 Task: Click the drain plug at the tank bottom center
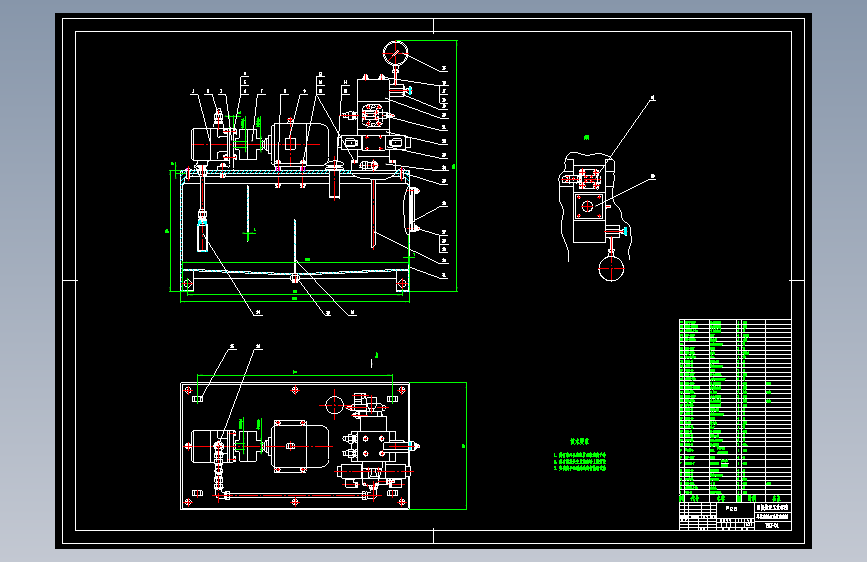click(x=295, y=278)
